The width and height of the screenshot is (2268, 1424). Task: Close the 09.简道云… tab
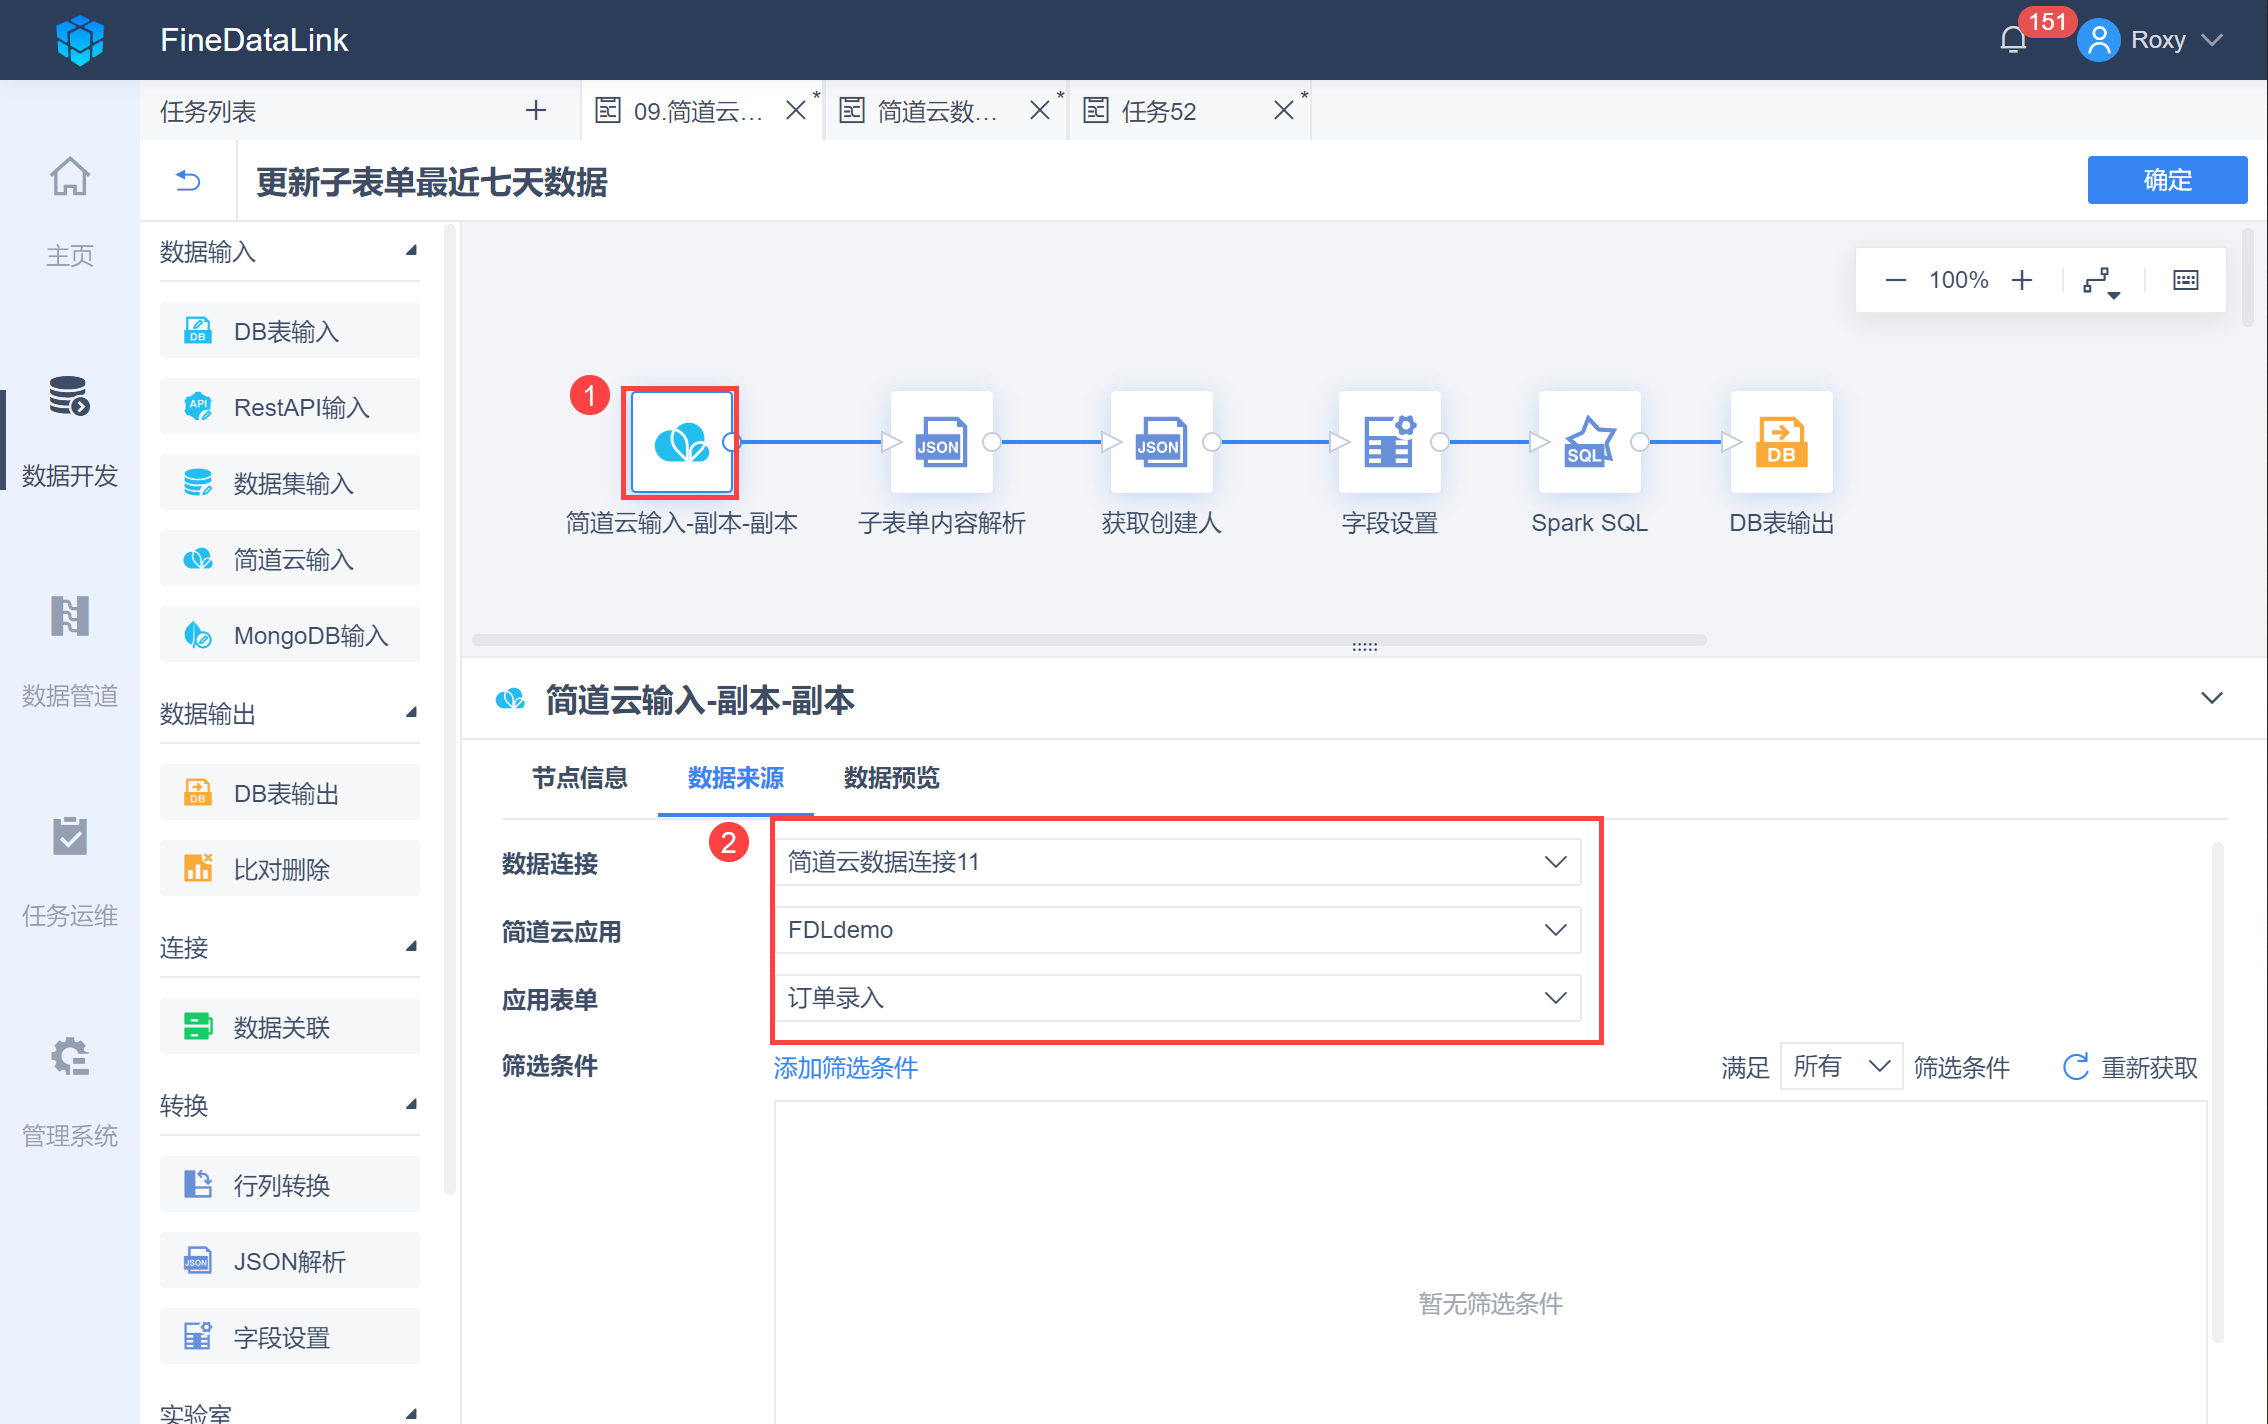796,110
